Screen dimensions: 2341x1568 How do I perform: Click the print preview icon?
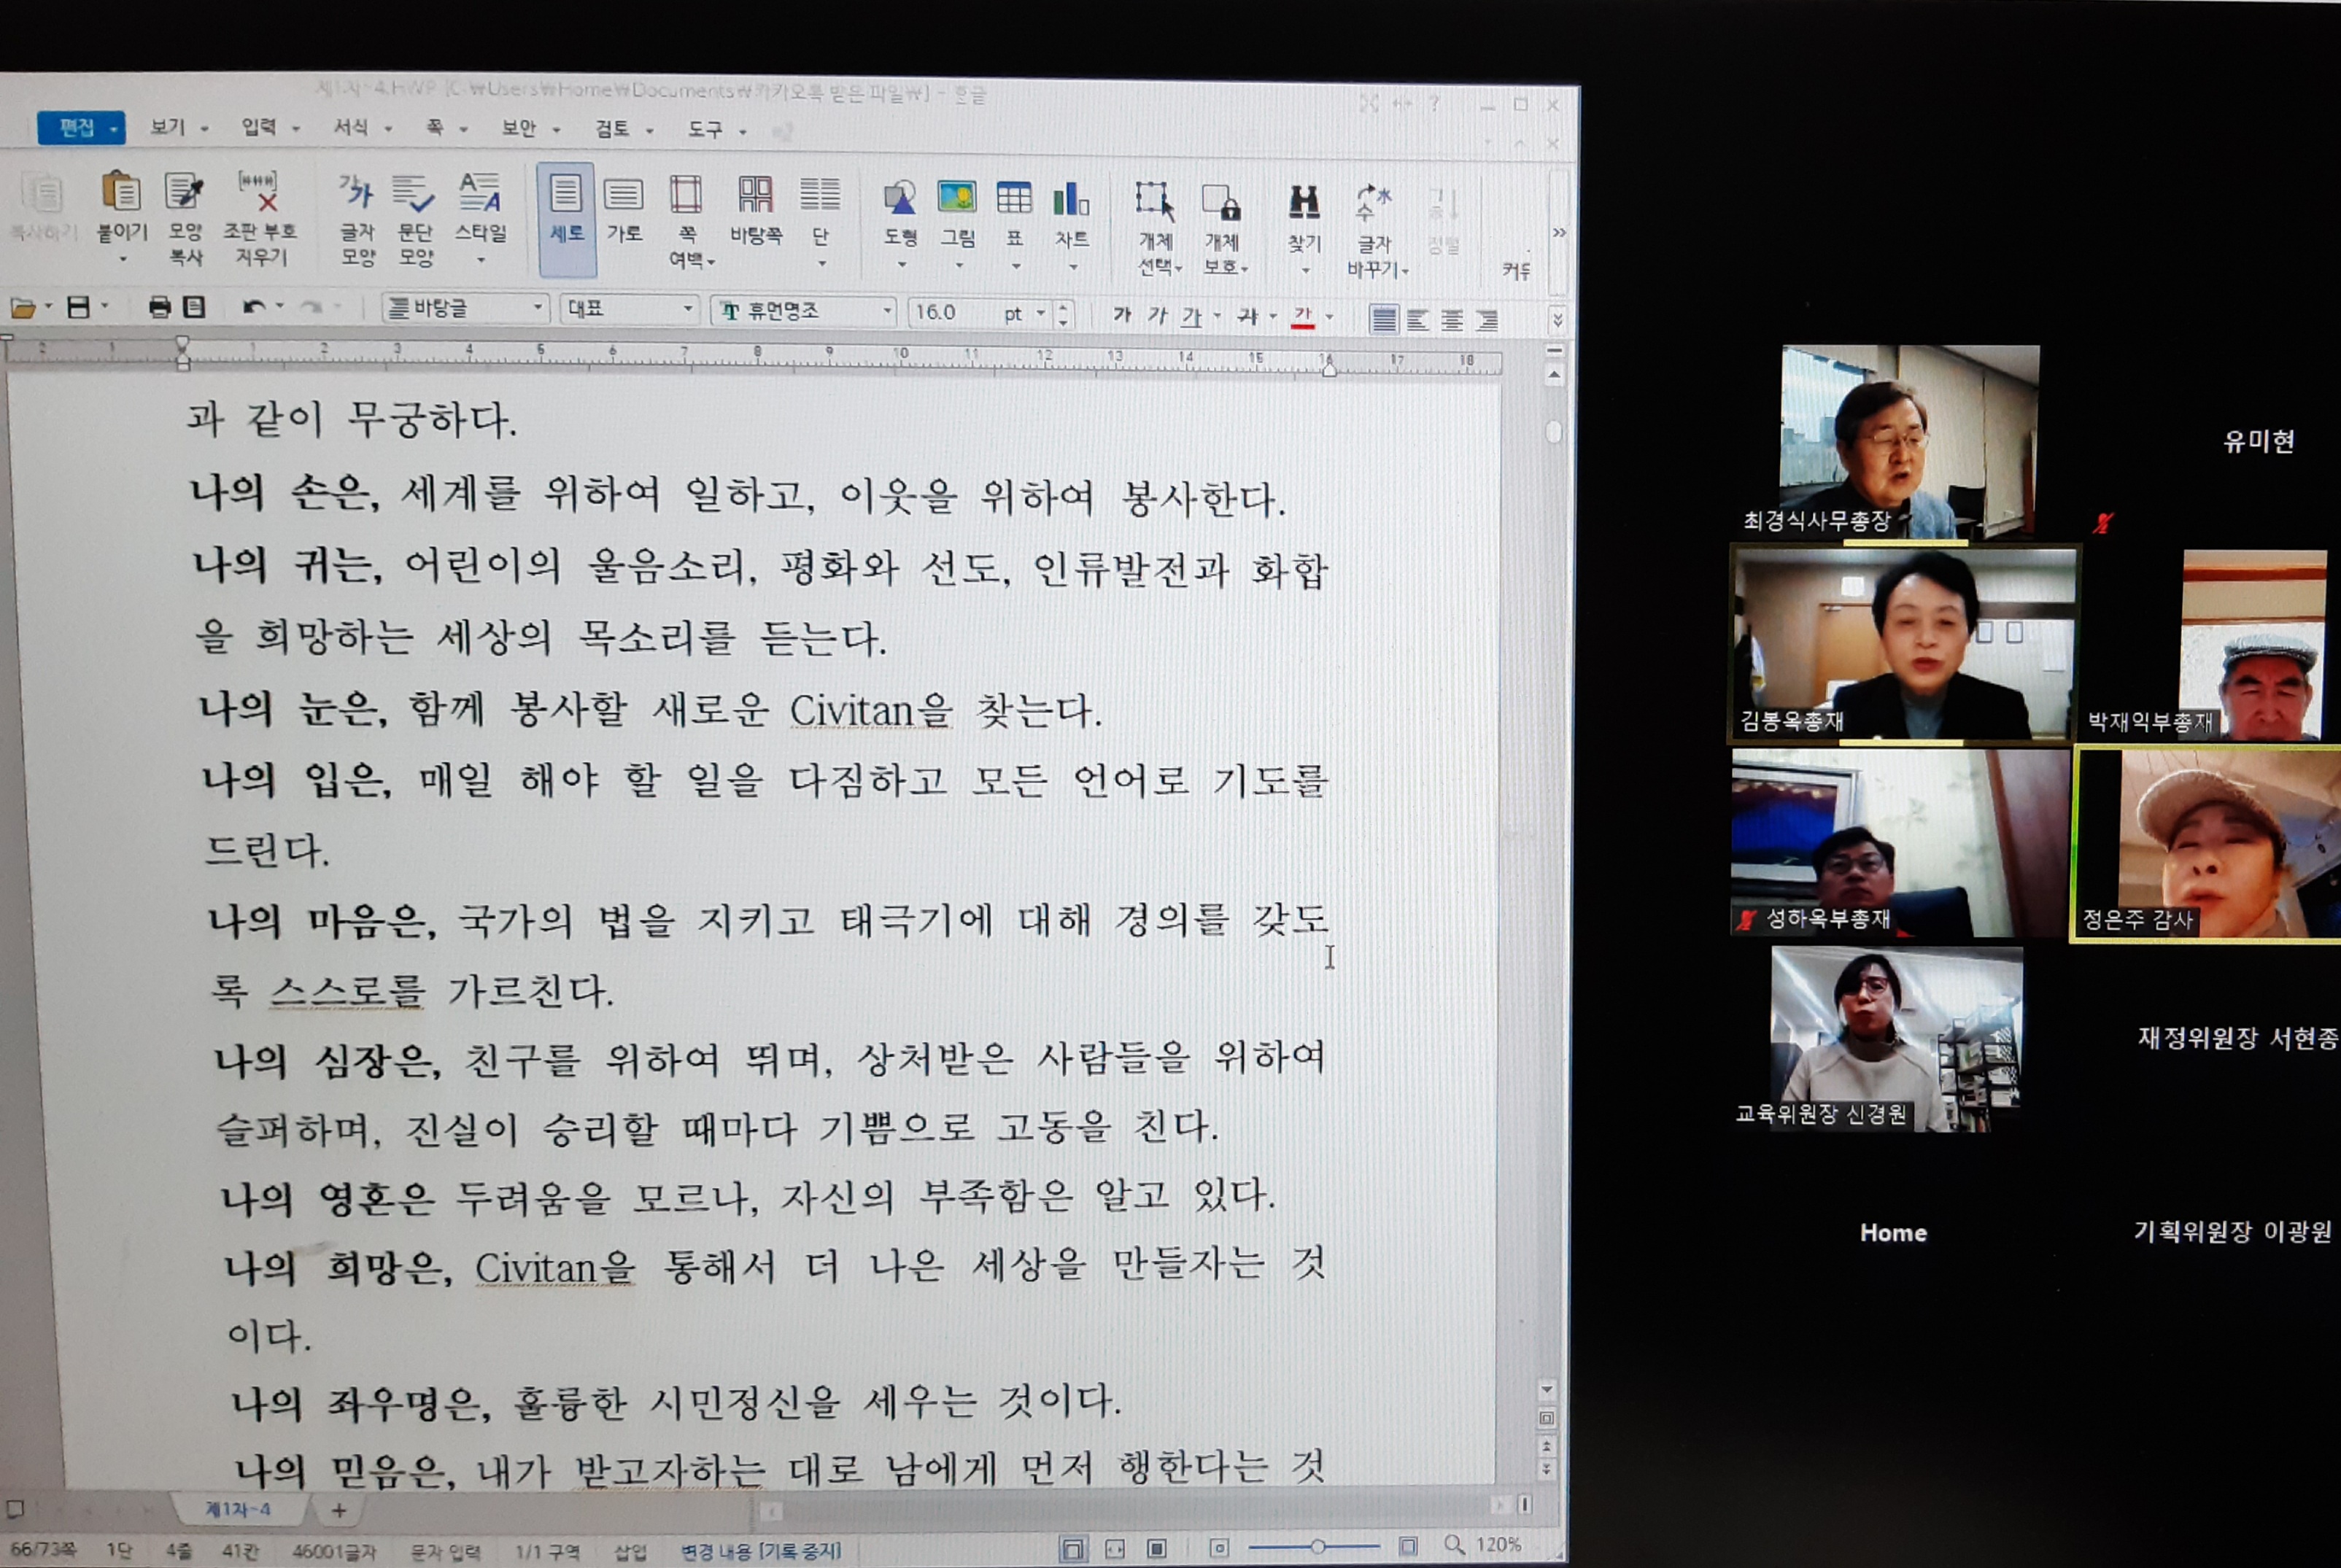pos(195,307)
